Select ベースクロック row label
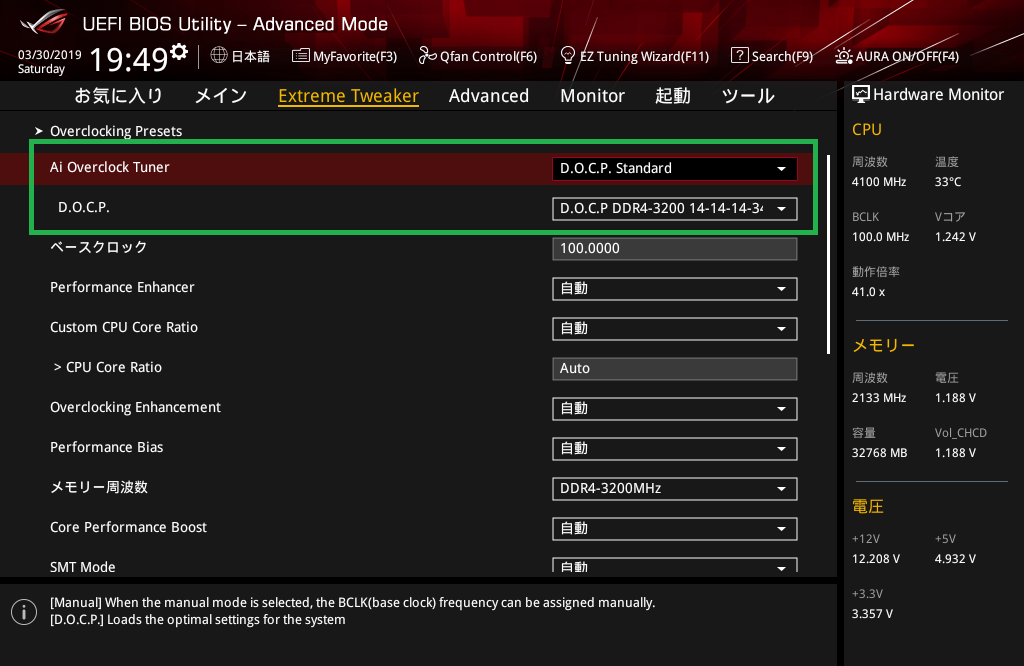Image resolution: width=1024 pixels, height=666 pixels. pos(98,247)
